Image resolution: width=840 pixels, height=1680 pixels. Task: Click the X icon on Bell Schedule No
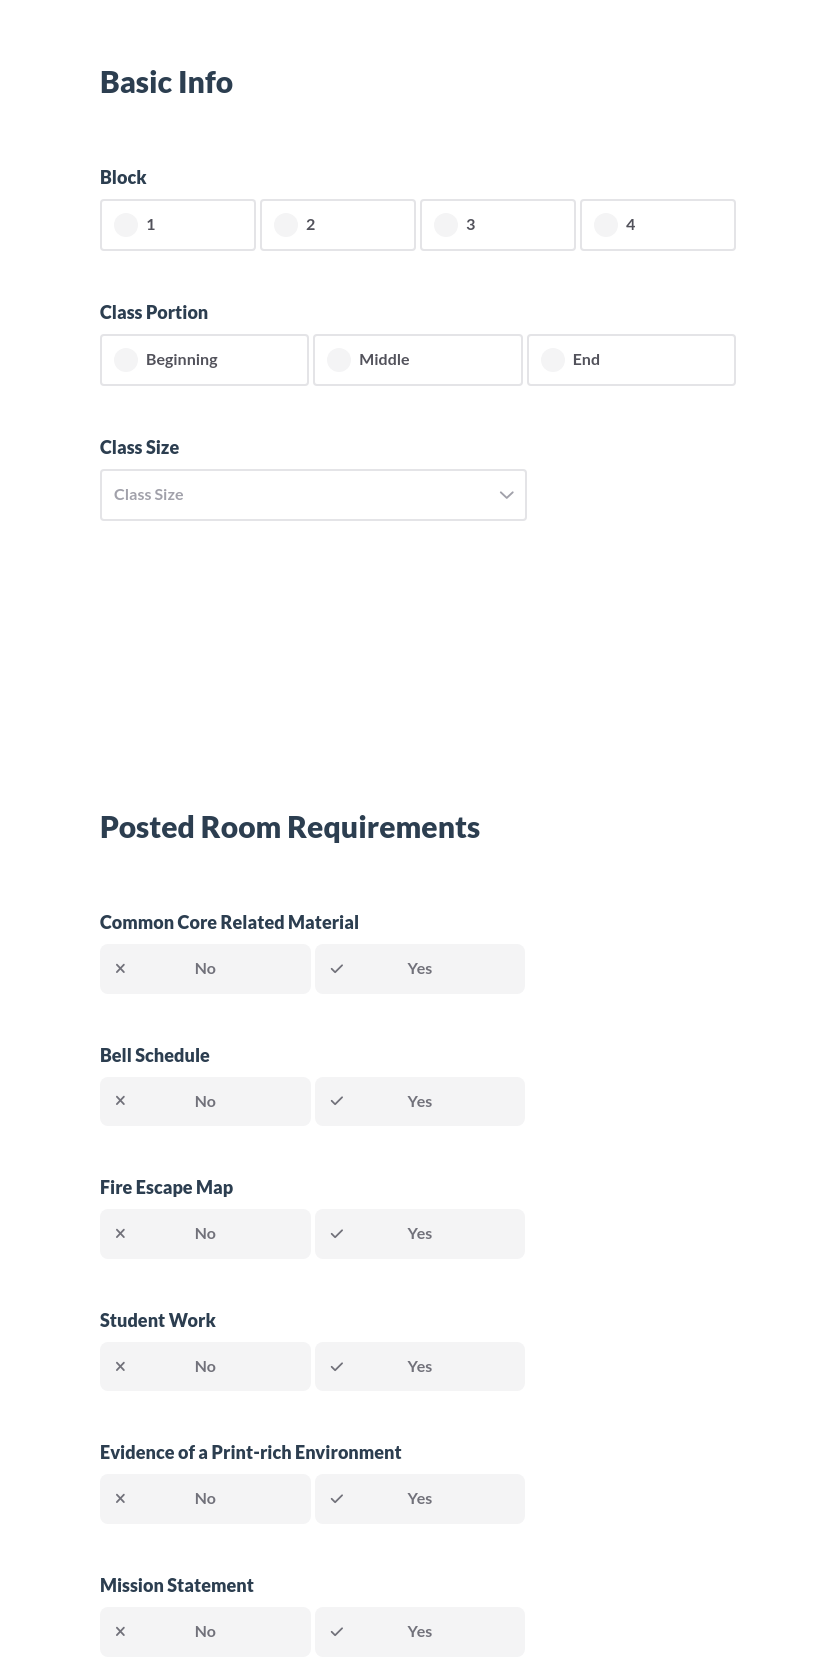tap(120, 1100)
